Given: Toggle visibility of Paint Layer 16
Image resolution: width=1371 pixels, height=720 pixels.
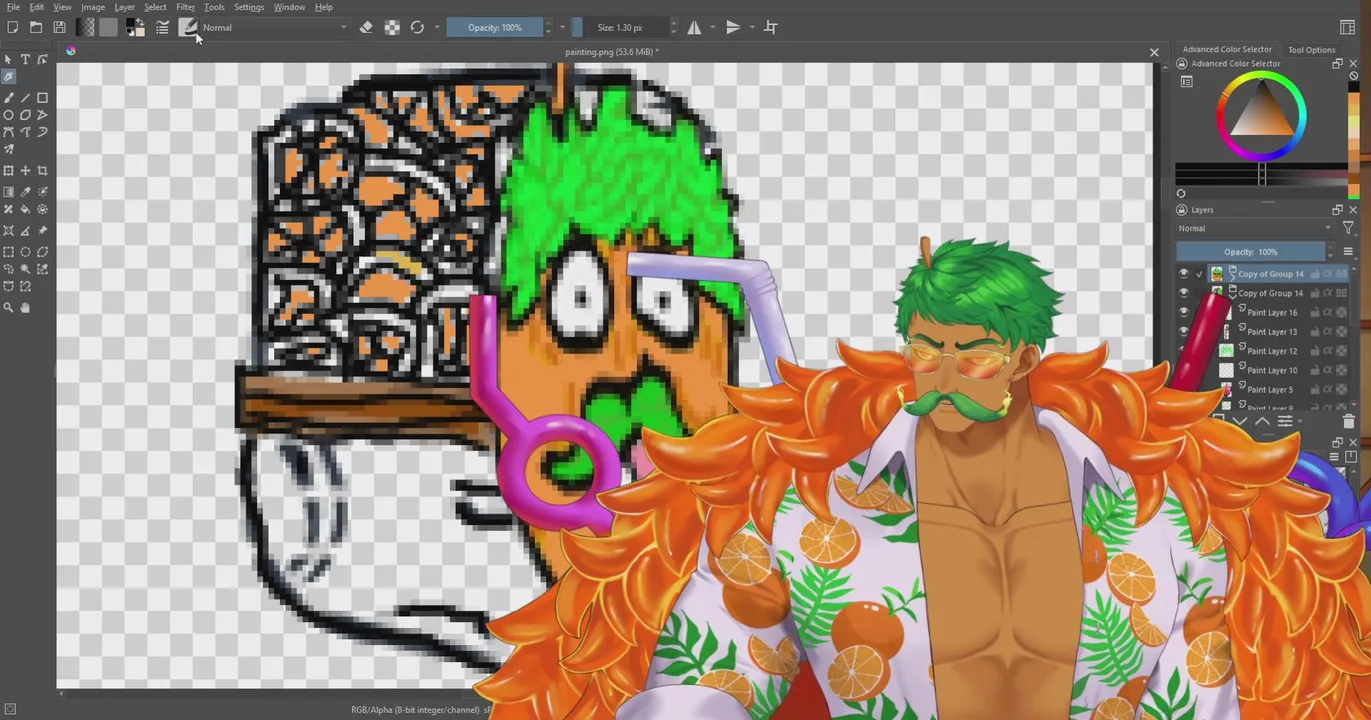Looking at the screenshot, I should (x=1184, y=312).
